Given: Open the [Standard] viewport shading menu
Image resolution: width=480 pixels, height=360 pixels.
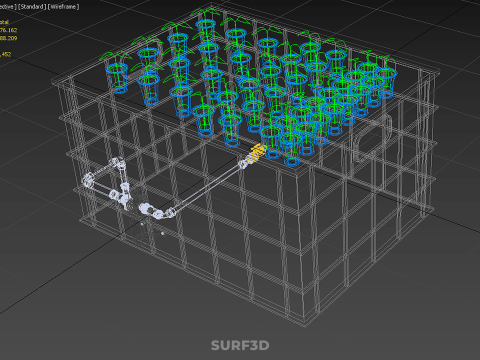Looking at the screenshot, I should point(32,7).
